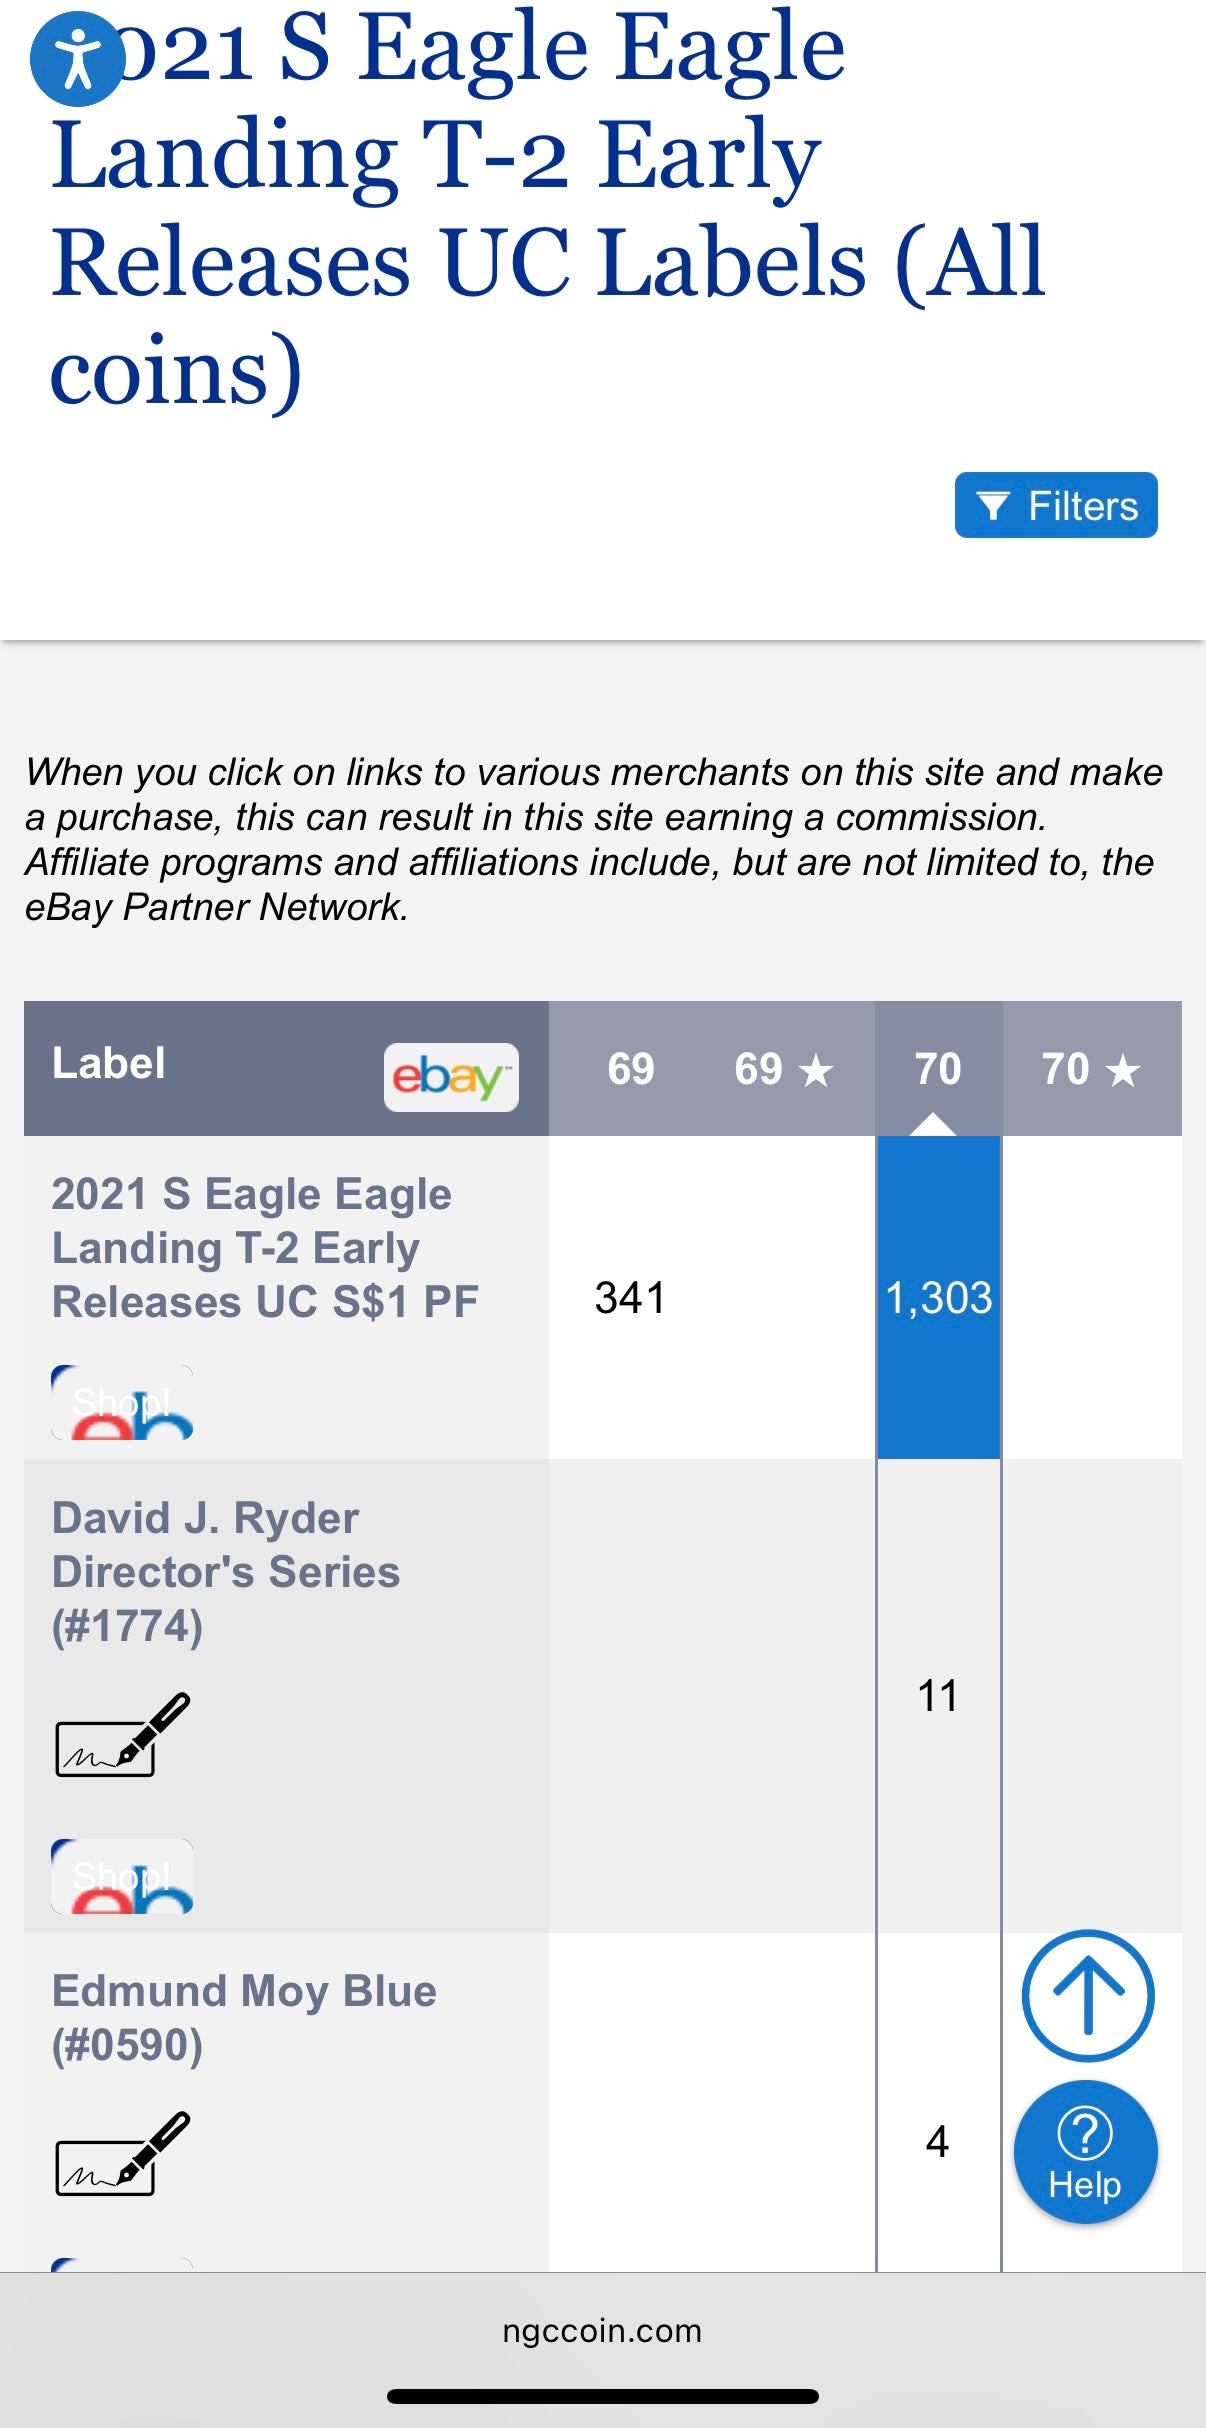Click the eBay Shop icon under Eagle Landing label

[x=122, y=1402]
